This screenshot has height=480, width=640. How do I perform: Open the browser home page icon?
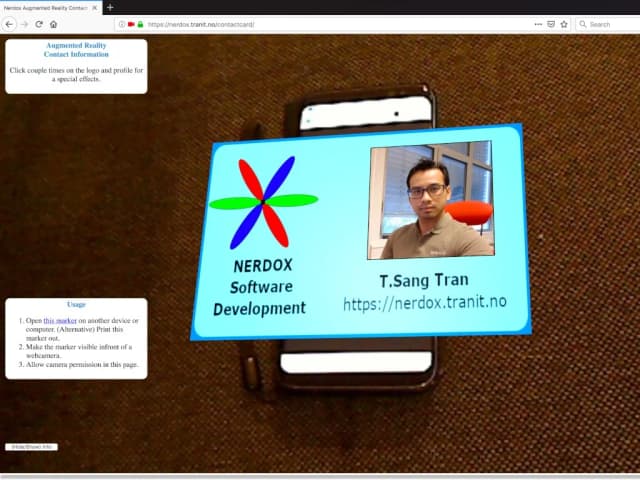(53, 24)
